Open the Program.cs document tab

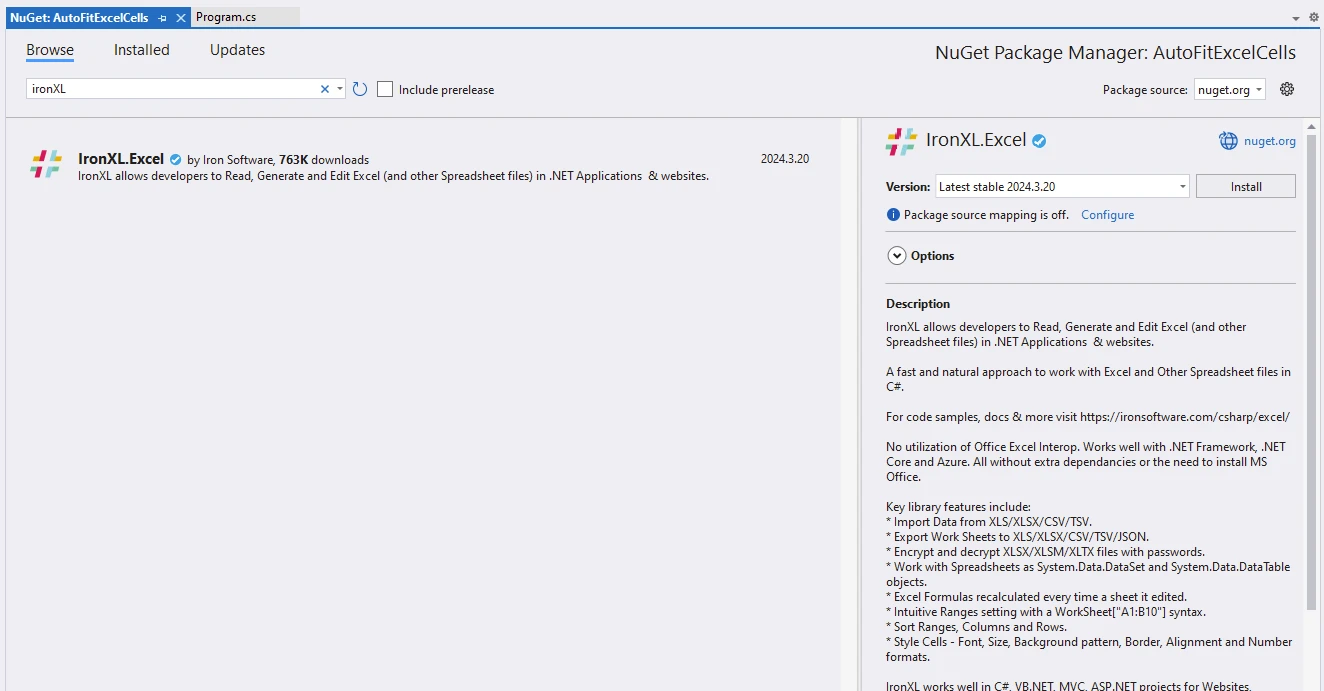pos(226,17)
